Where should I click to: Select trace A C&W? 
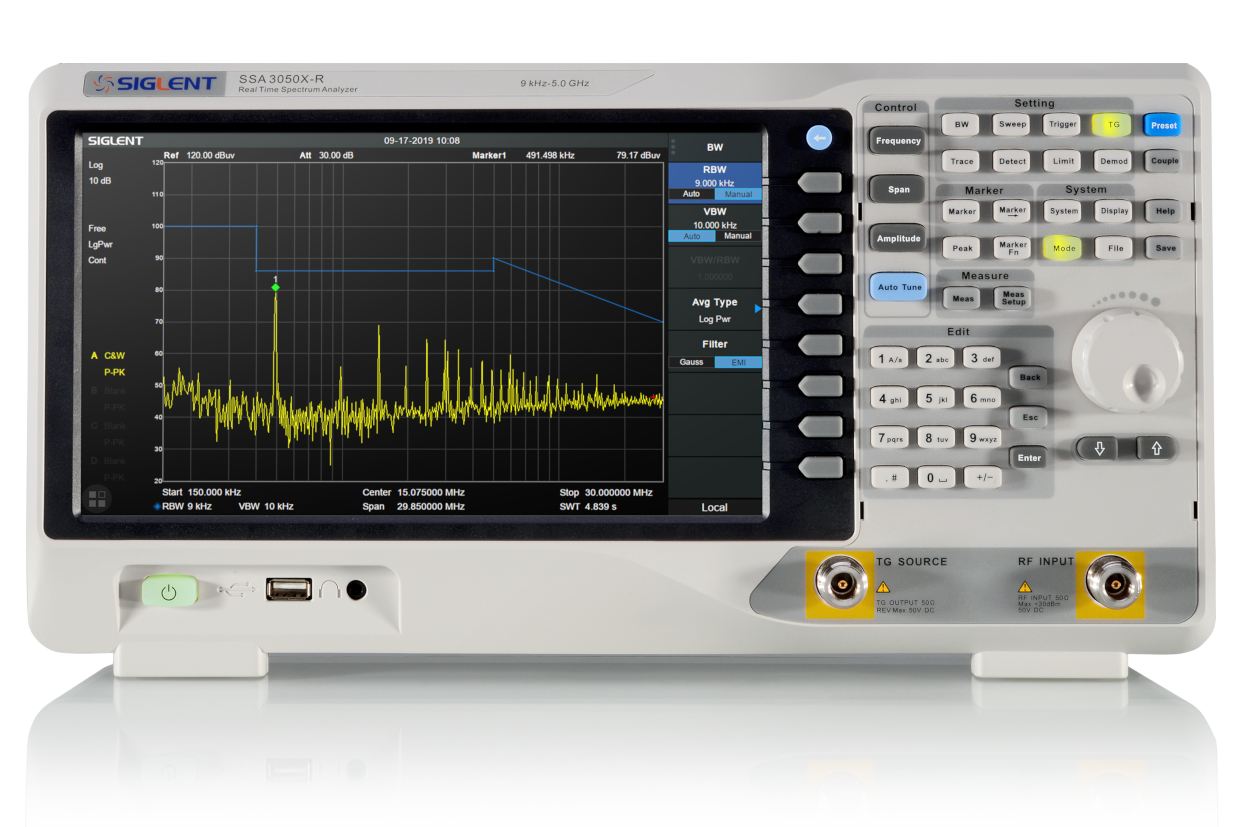point(108,355)
